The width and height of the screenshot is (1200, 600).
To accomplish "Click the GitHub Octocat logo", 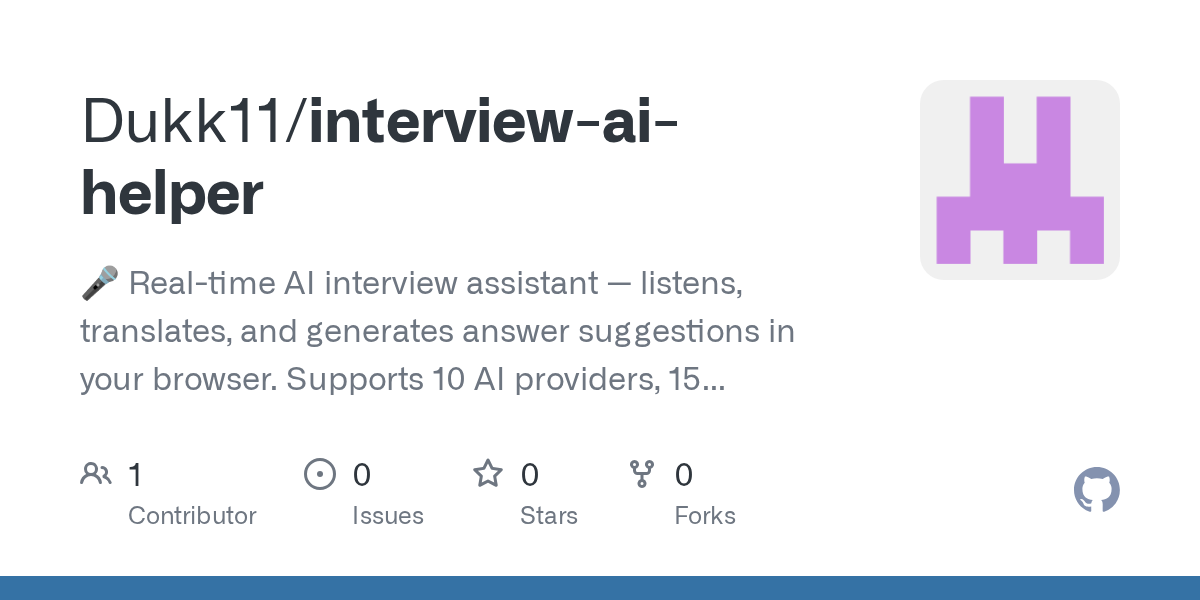I will (x=1096, y=491).
